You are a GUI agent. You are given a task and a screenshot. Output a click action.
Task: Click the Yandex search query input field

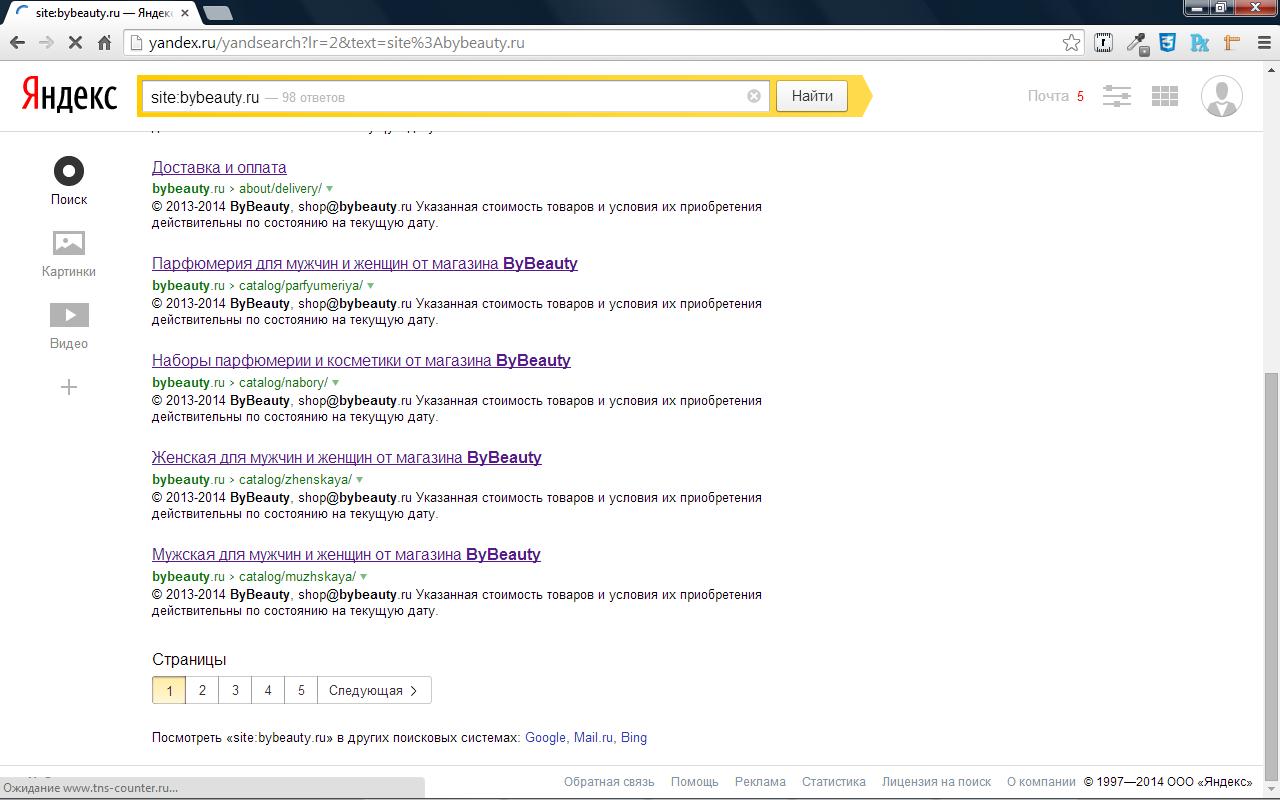445,96
